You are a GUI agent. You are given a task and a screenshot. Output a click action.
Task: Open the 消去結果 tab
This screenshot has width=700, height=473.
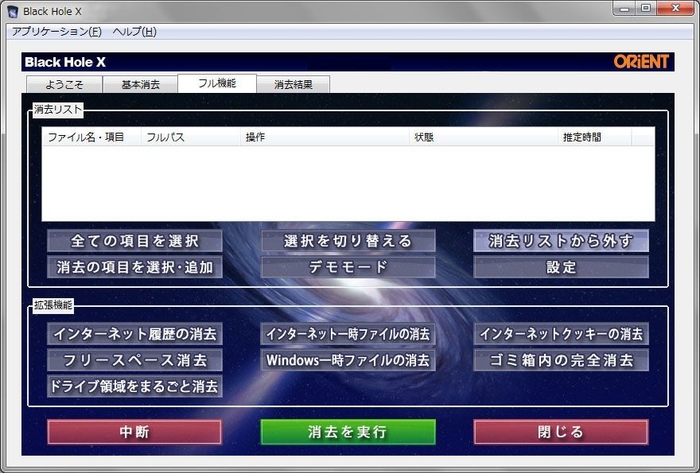(293, 84)
